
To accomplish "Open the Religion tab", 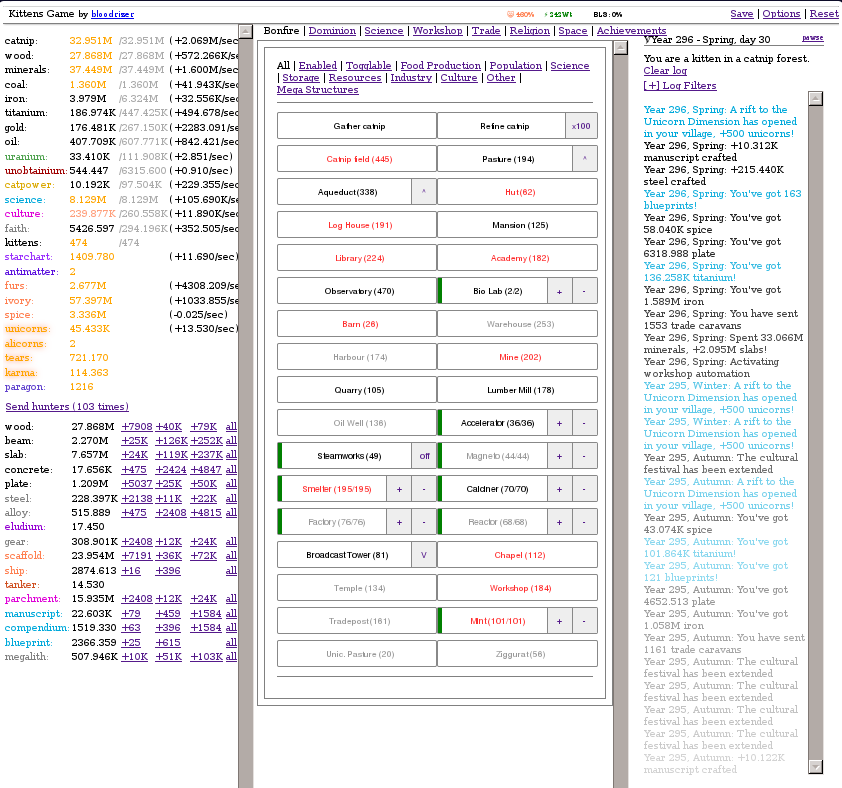I will (529, 31).
